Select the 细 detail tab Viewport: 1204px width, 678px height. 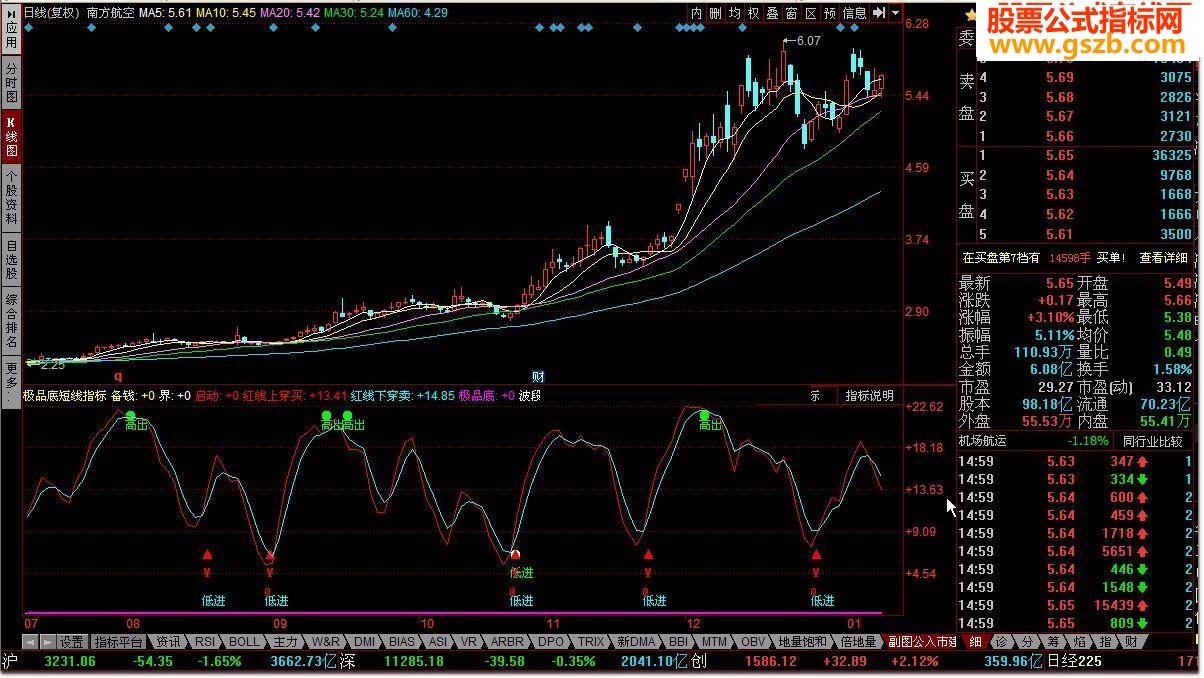coord(975,642)
